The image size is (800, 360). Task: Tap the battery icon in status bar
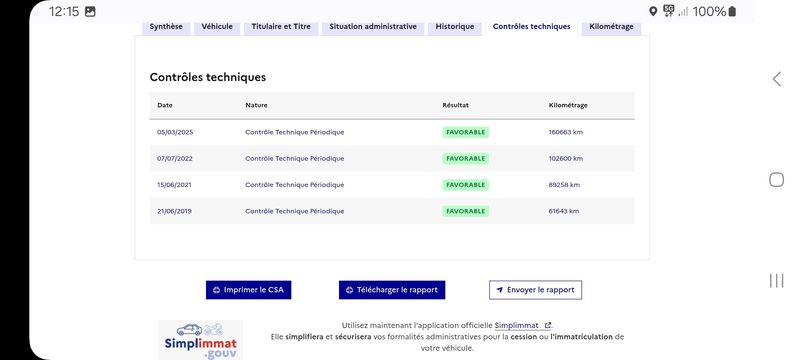click(x=732, y=11)
